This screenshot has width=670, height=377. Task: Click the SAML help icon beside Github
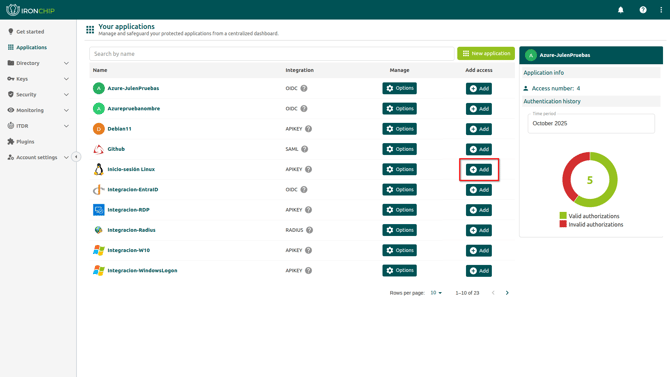pyautogui.click(x=304, y=149)
